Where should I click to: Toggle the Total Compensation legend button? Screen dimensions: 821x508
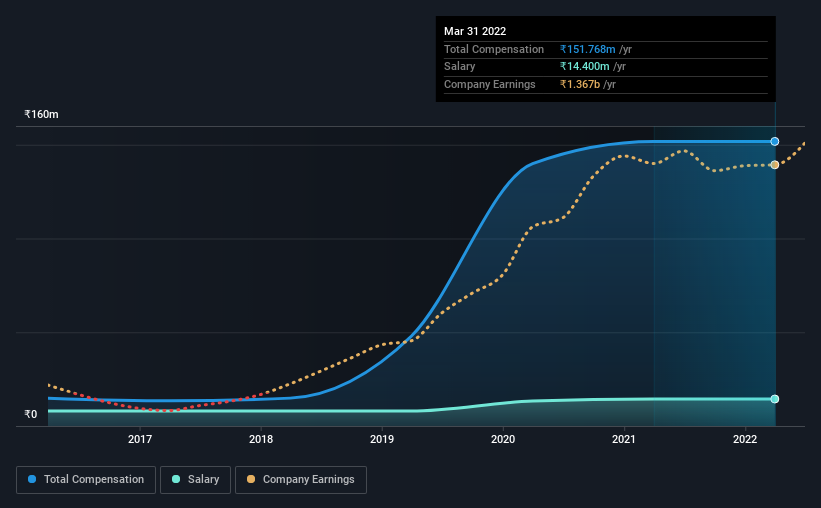pyautogui.click(x=86, y=480)
